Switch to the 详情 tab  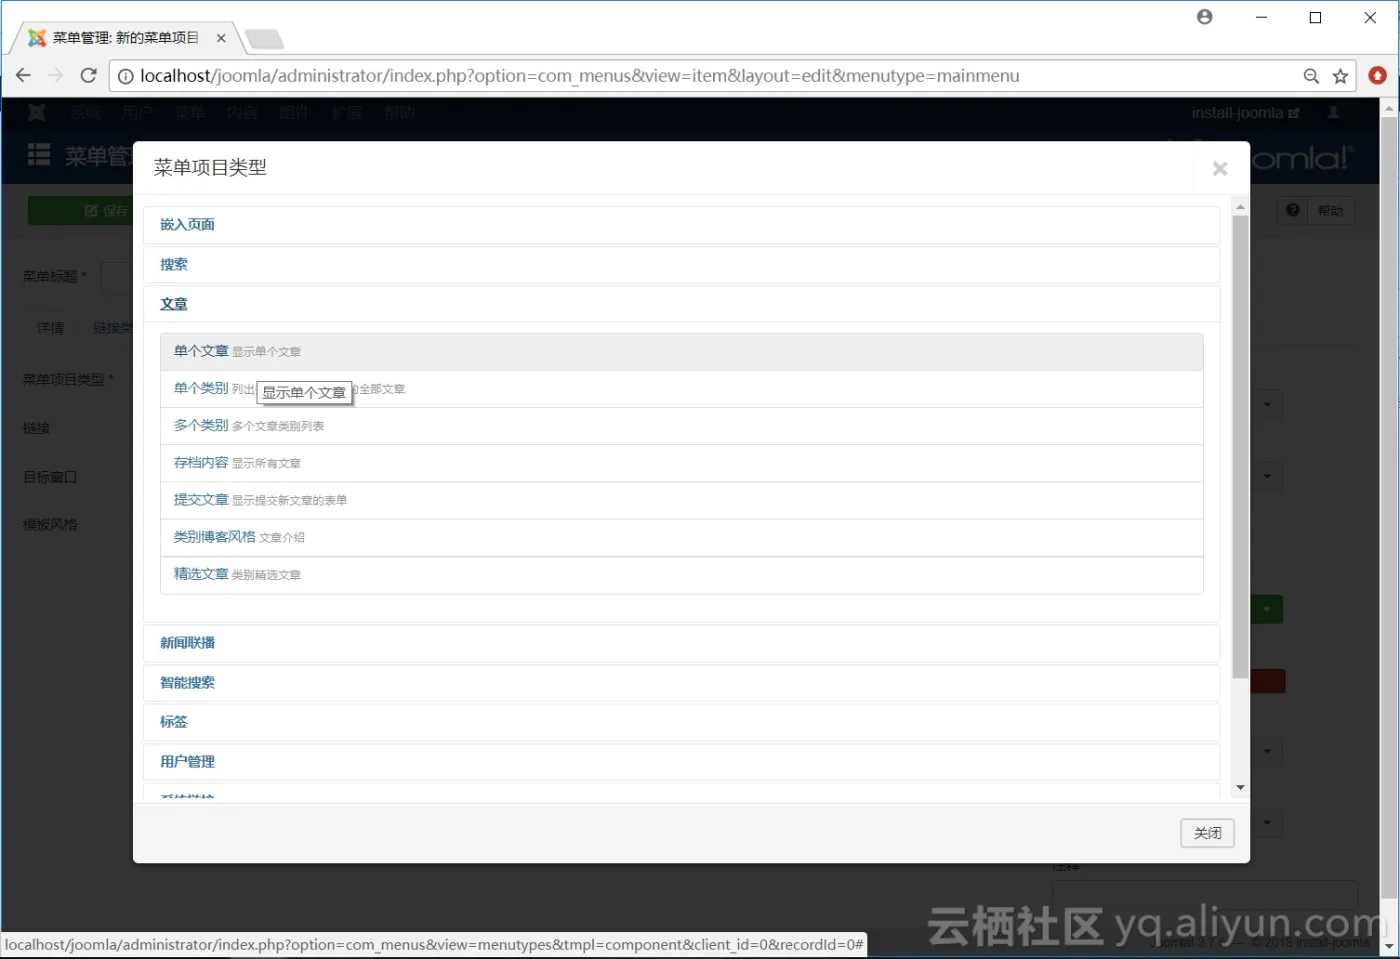50,328
